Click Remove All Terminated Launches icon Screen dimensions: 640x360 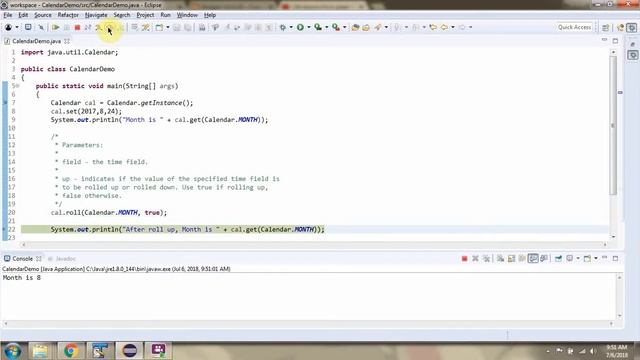point(486,258)
